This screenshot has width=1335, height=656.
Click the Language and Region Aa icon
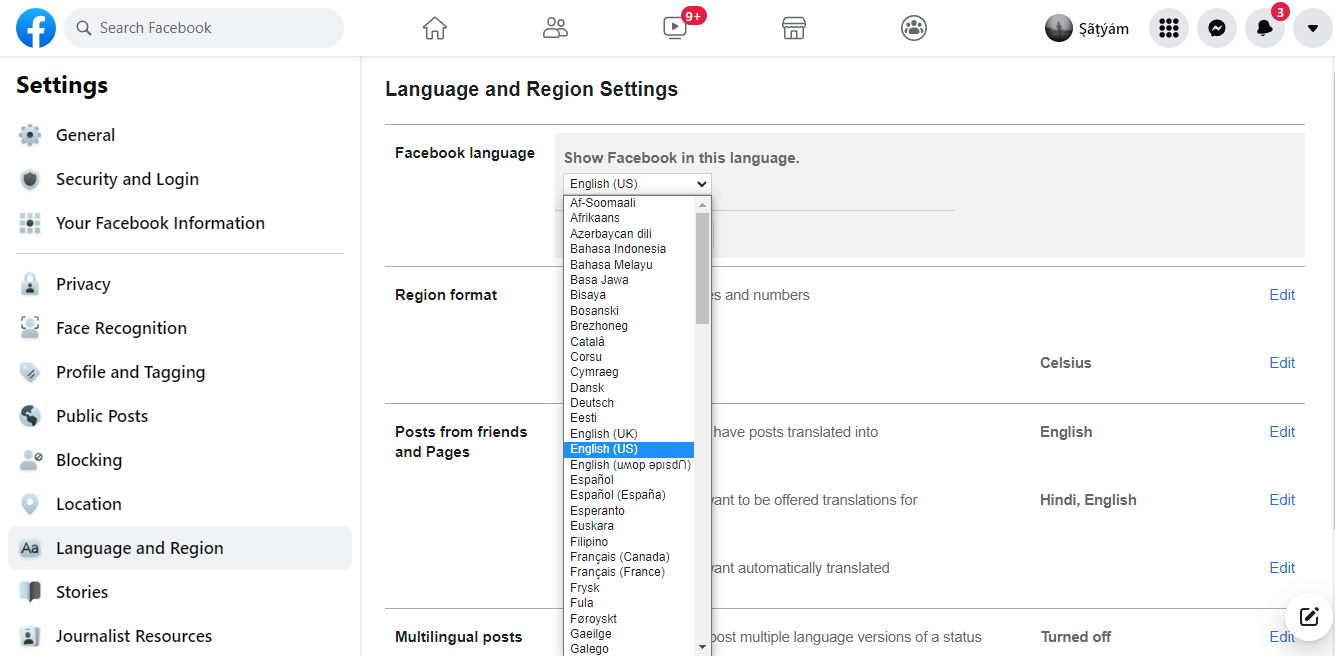(x=30, y=548)
